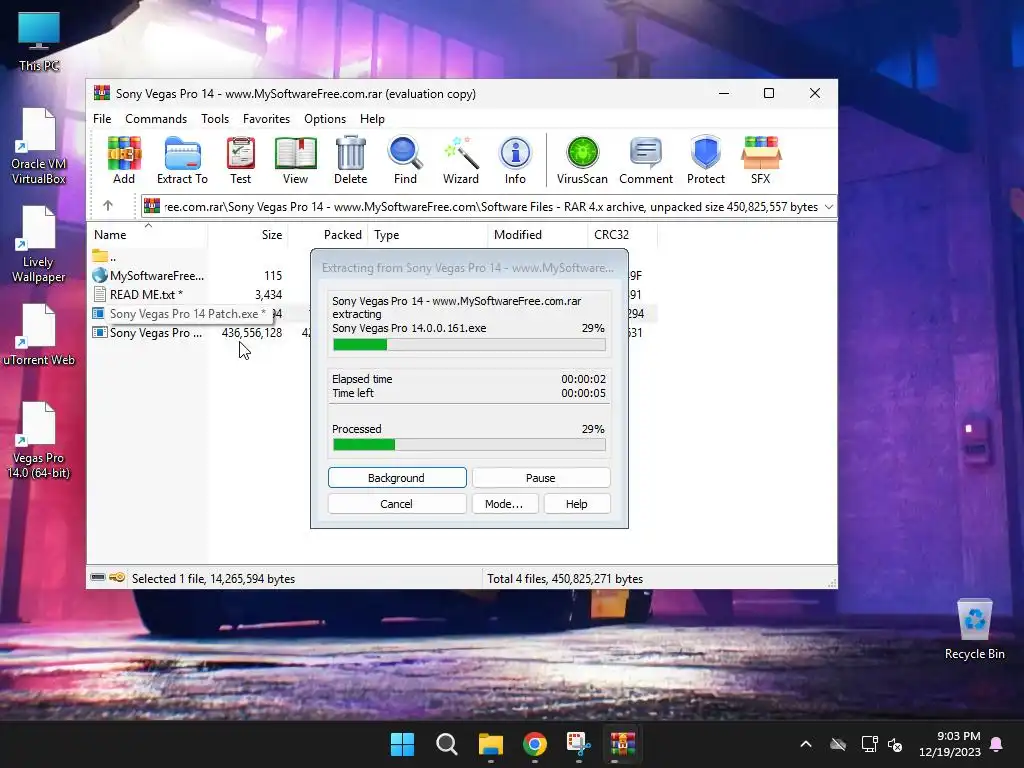The height and width of the screenshot is (768, 1024).
Task: Click the WinRAR title bar logo
Action: click(102, 93)
